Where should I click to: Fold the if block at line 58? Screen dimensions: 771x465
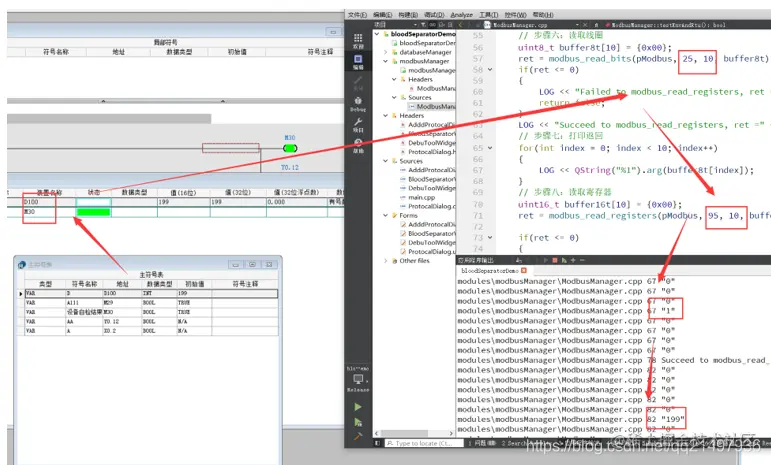click(x=490, y=70)
